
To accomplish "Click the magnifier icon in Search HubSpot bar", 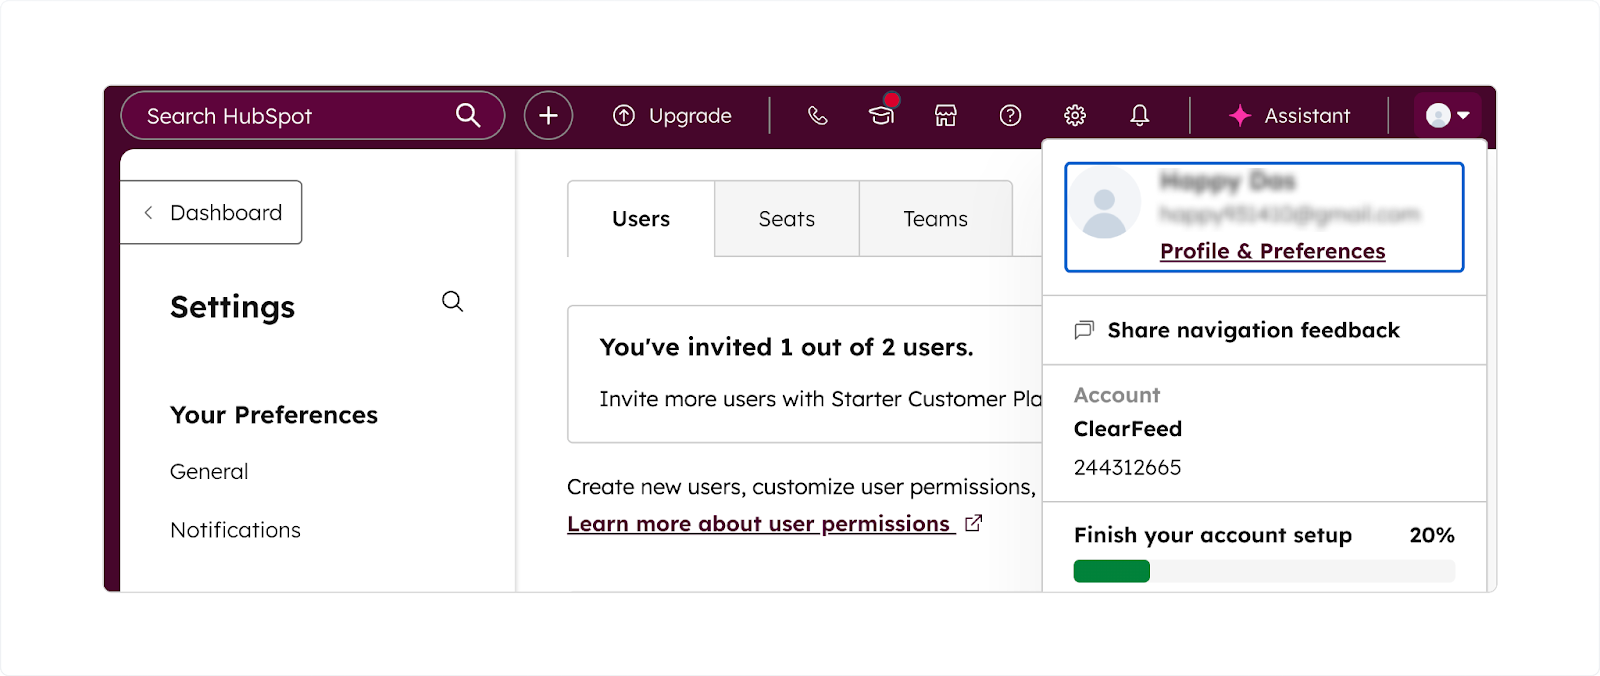I will pos(468,115).
